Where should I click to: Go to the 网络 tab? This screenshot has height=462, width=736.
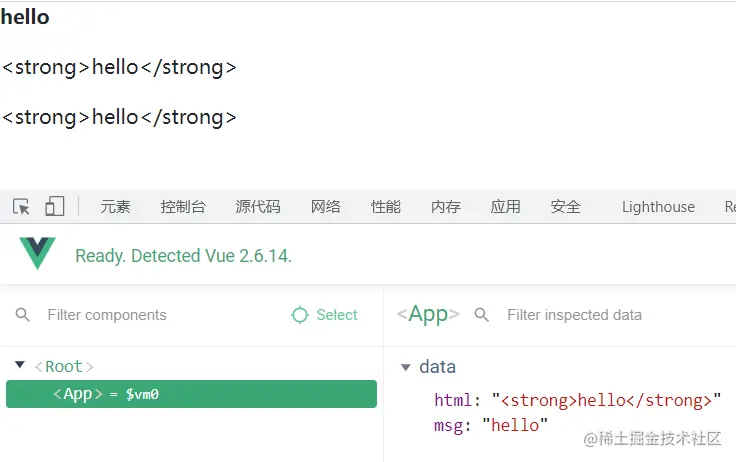tap(326, 207)
